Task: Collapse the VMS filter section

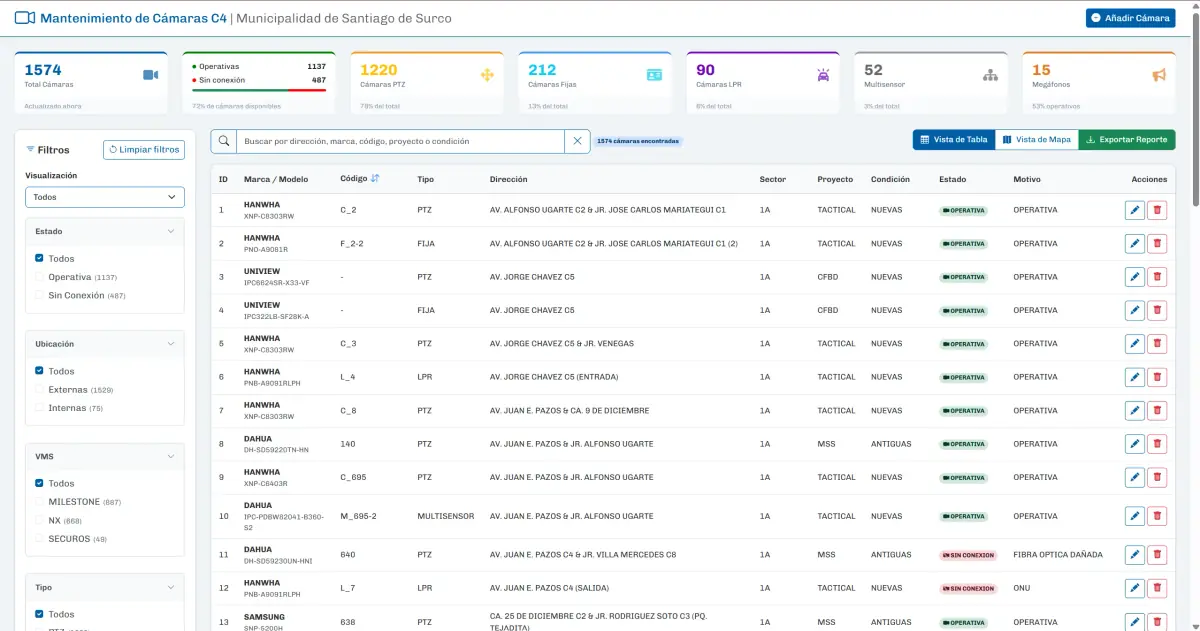Action: tap(171, 456)
